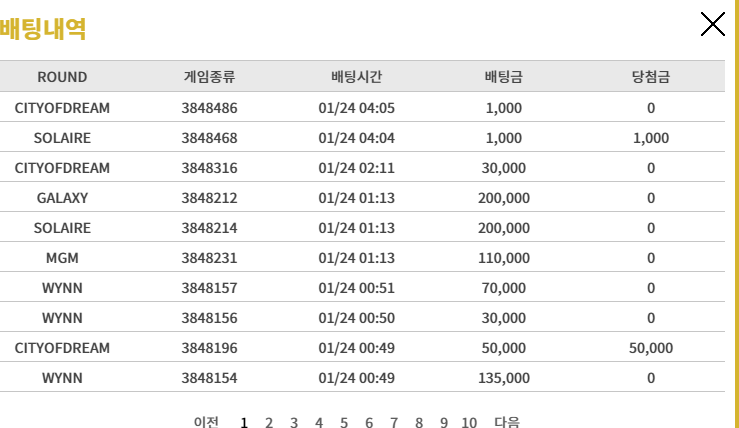
Task: Open page 4 of betting history
Action: pos(319,422)
